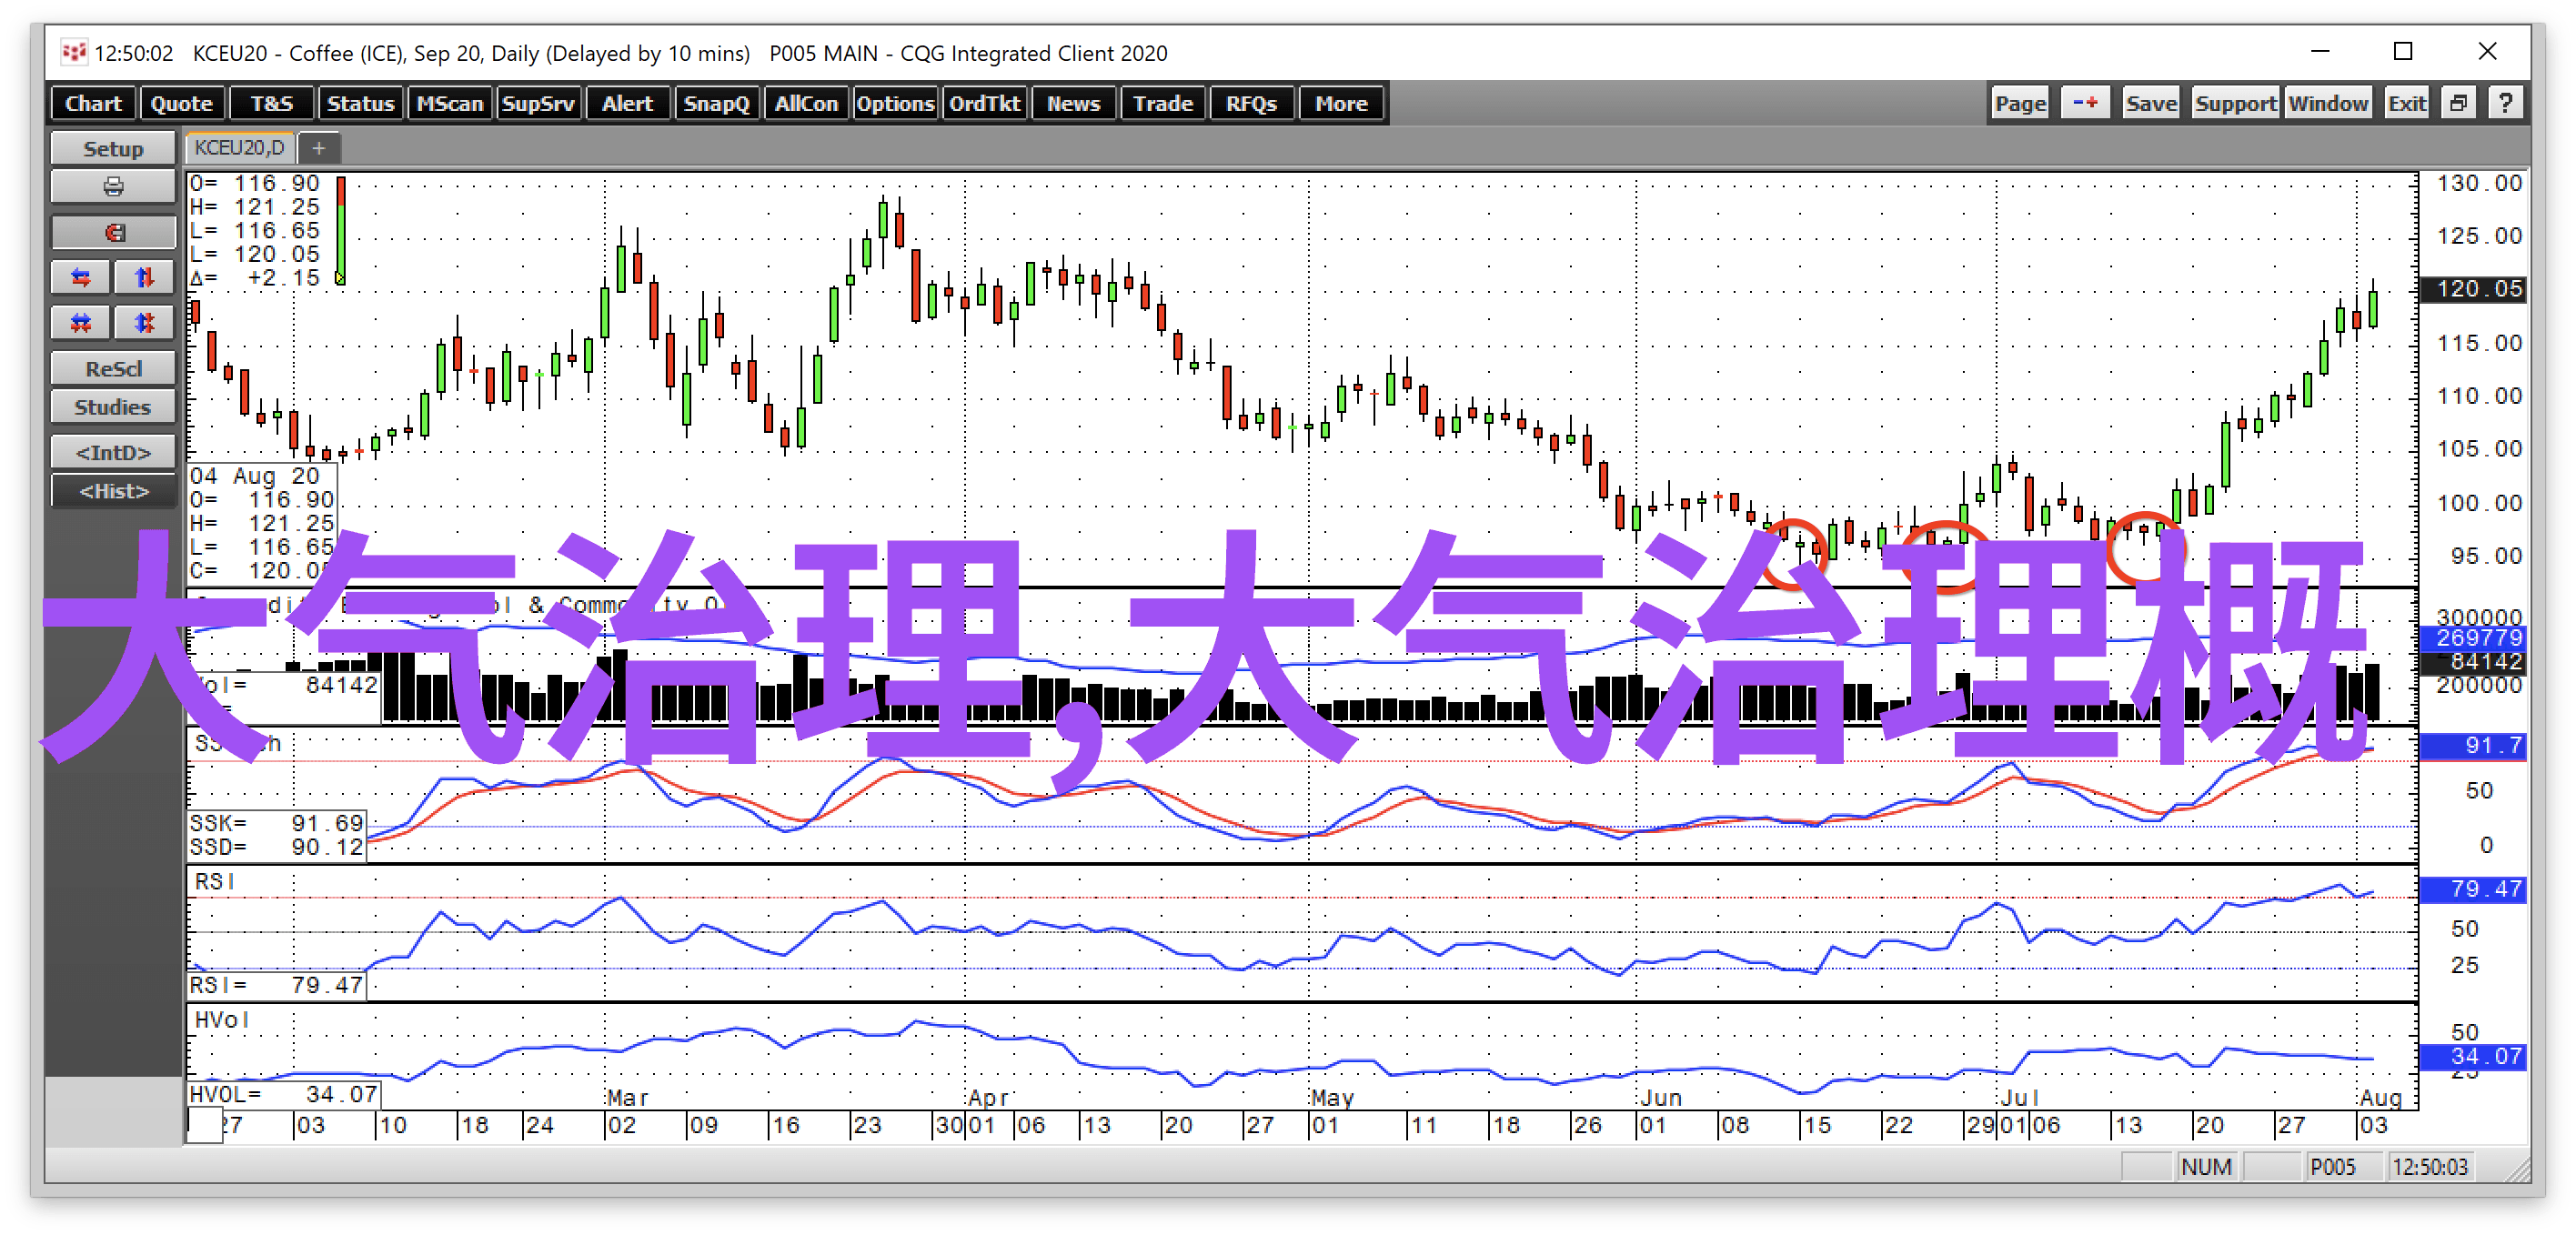This screenshot has height=1235, width=2576.
Task: Click the 04 Aug 20 date readout
Action: pyautogui.click(x=255, y=476)
